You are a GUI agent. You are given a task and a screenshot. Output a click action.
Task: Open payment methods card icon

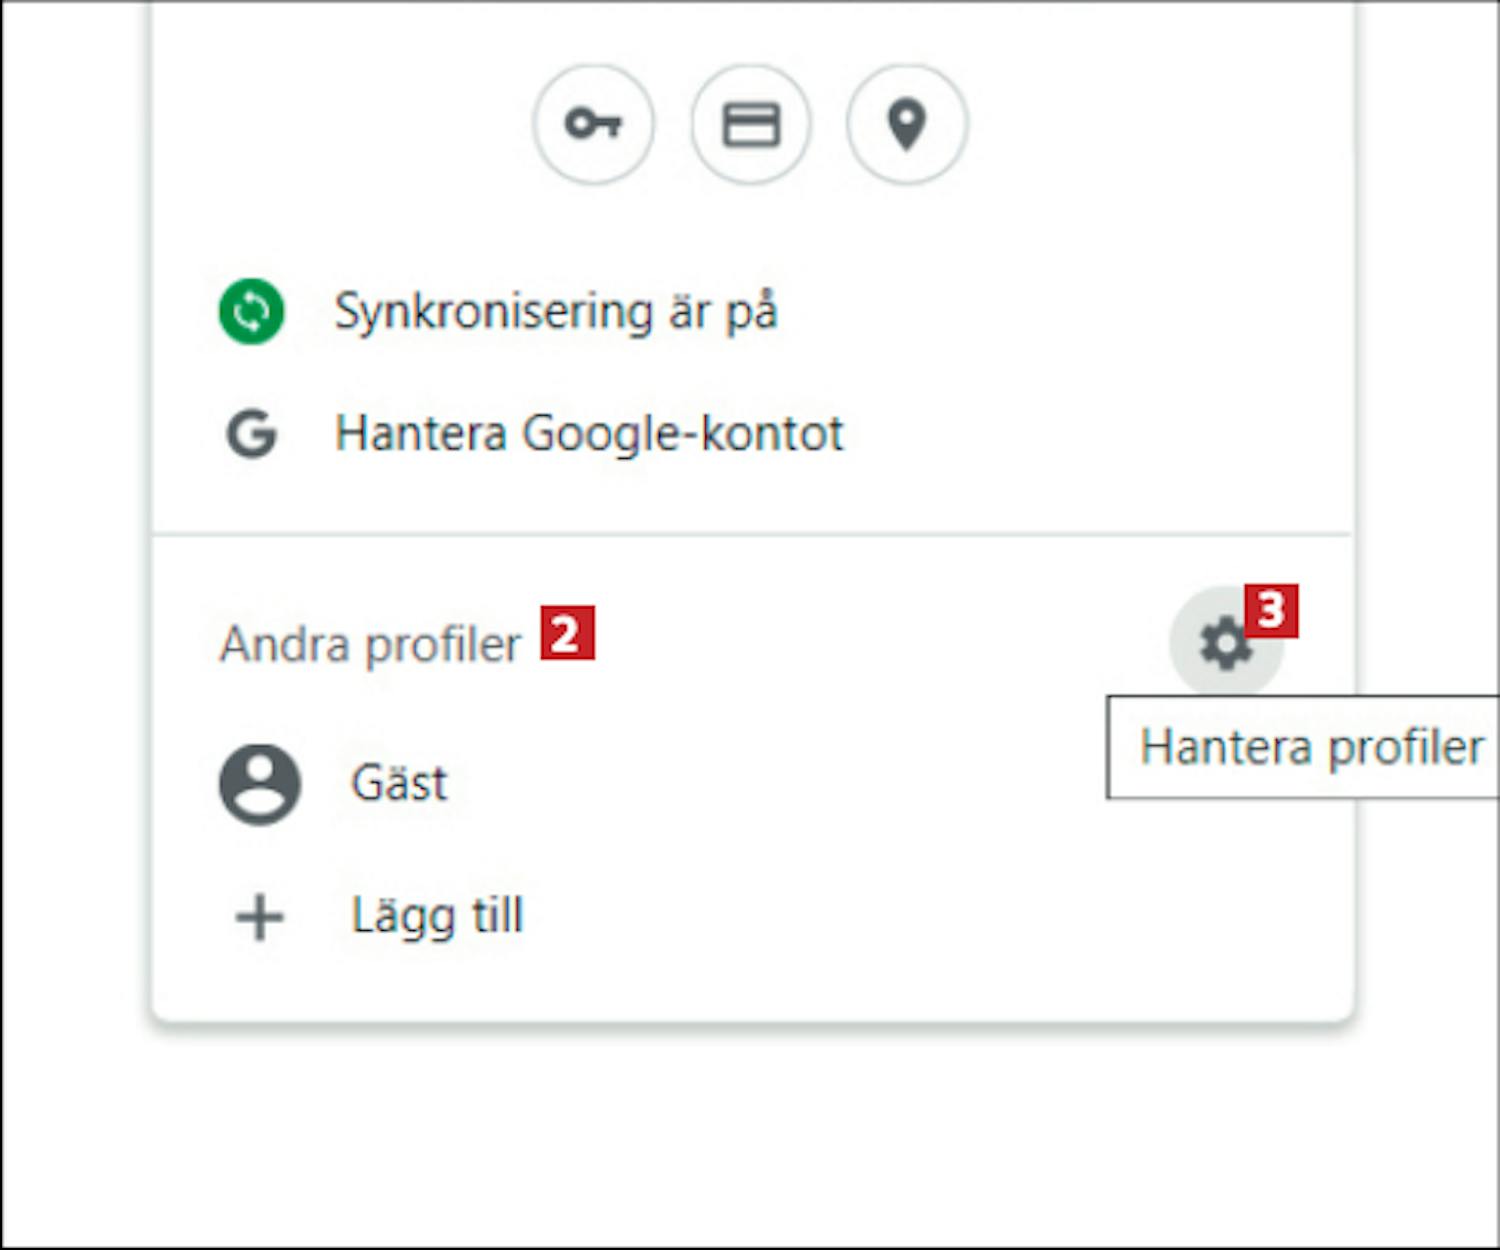751,124
